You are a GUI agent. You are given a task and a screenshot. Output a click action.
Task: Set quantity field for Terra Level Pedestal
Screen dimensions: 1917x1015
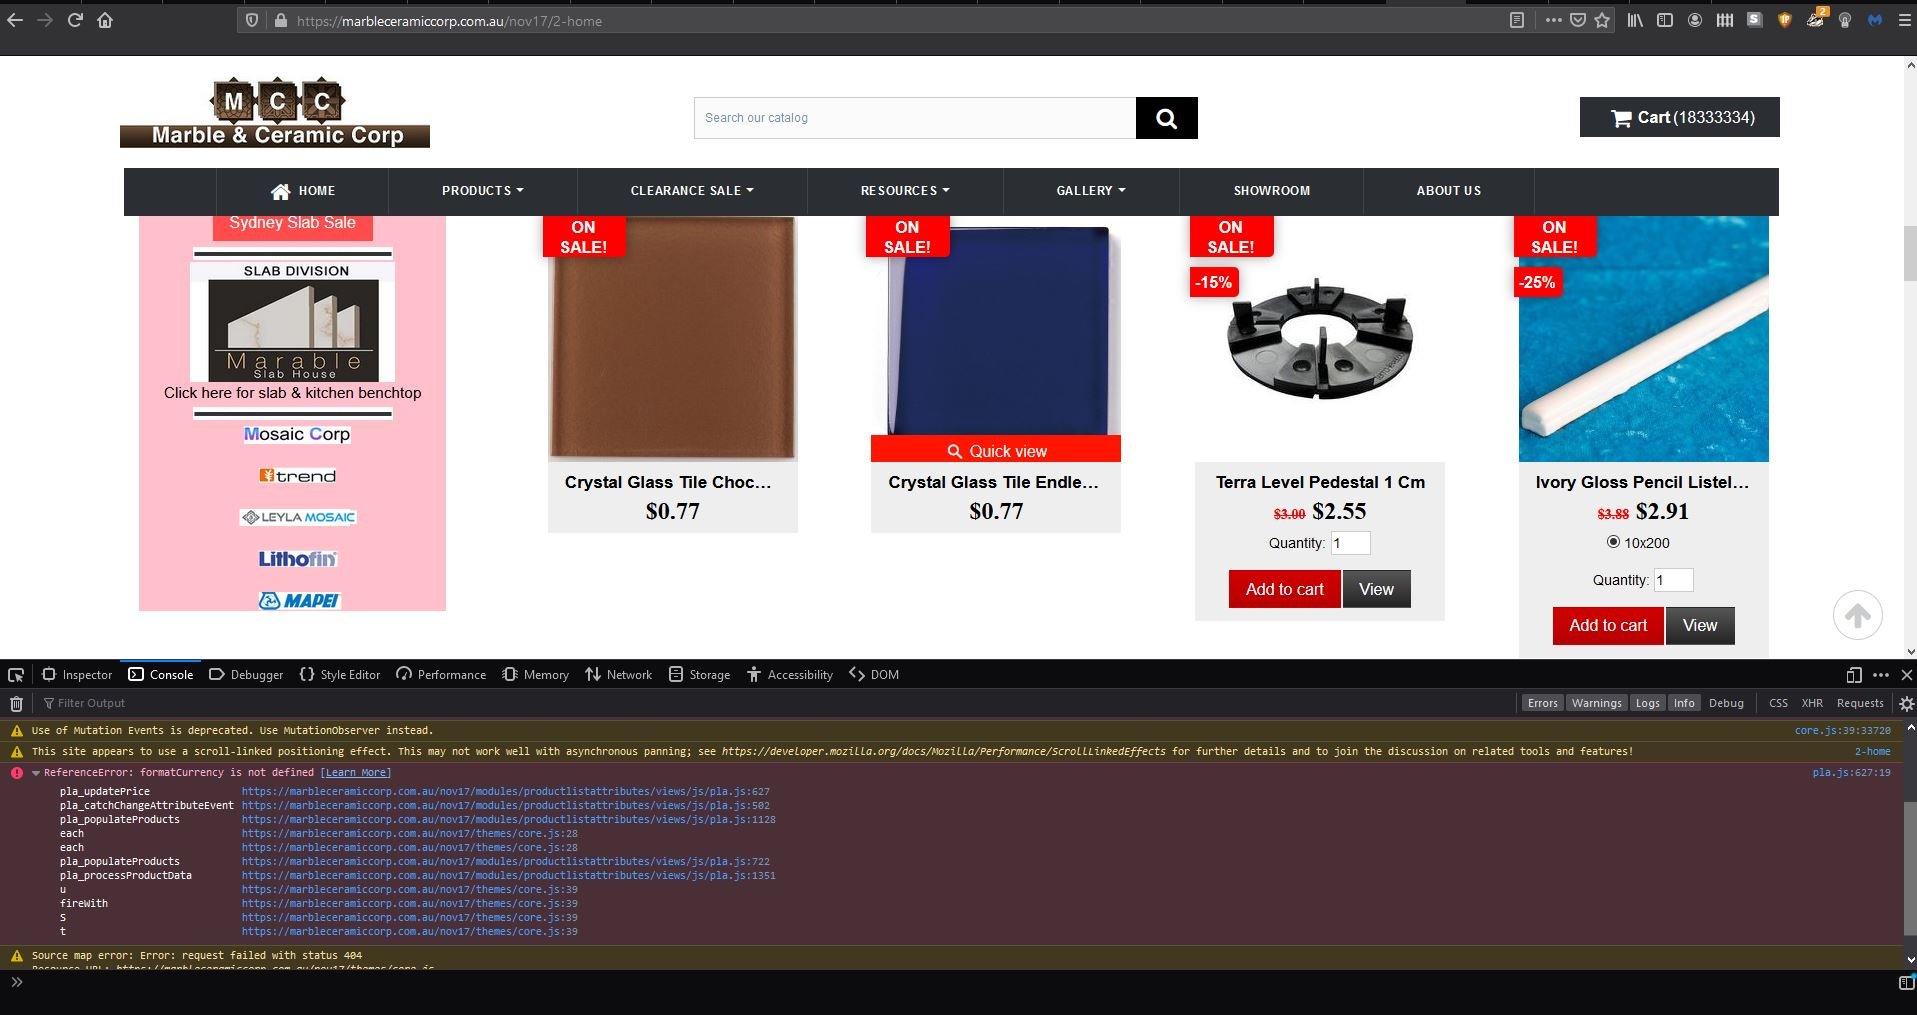1350,543
